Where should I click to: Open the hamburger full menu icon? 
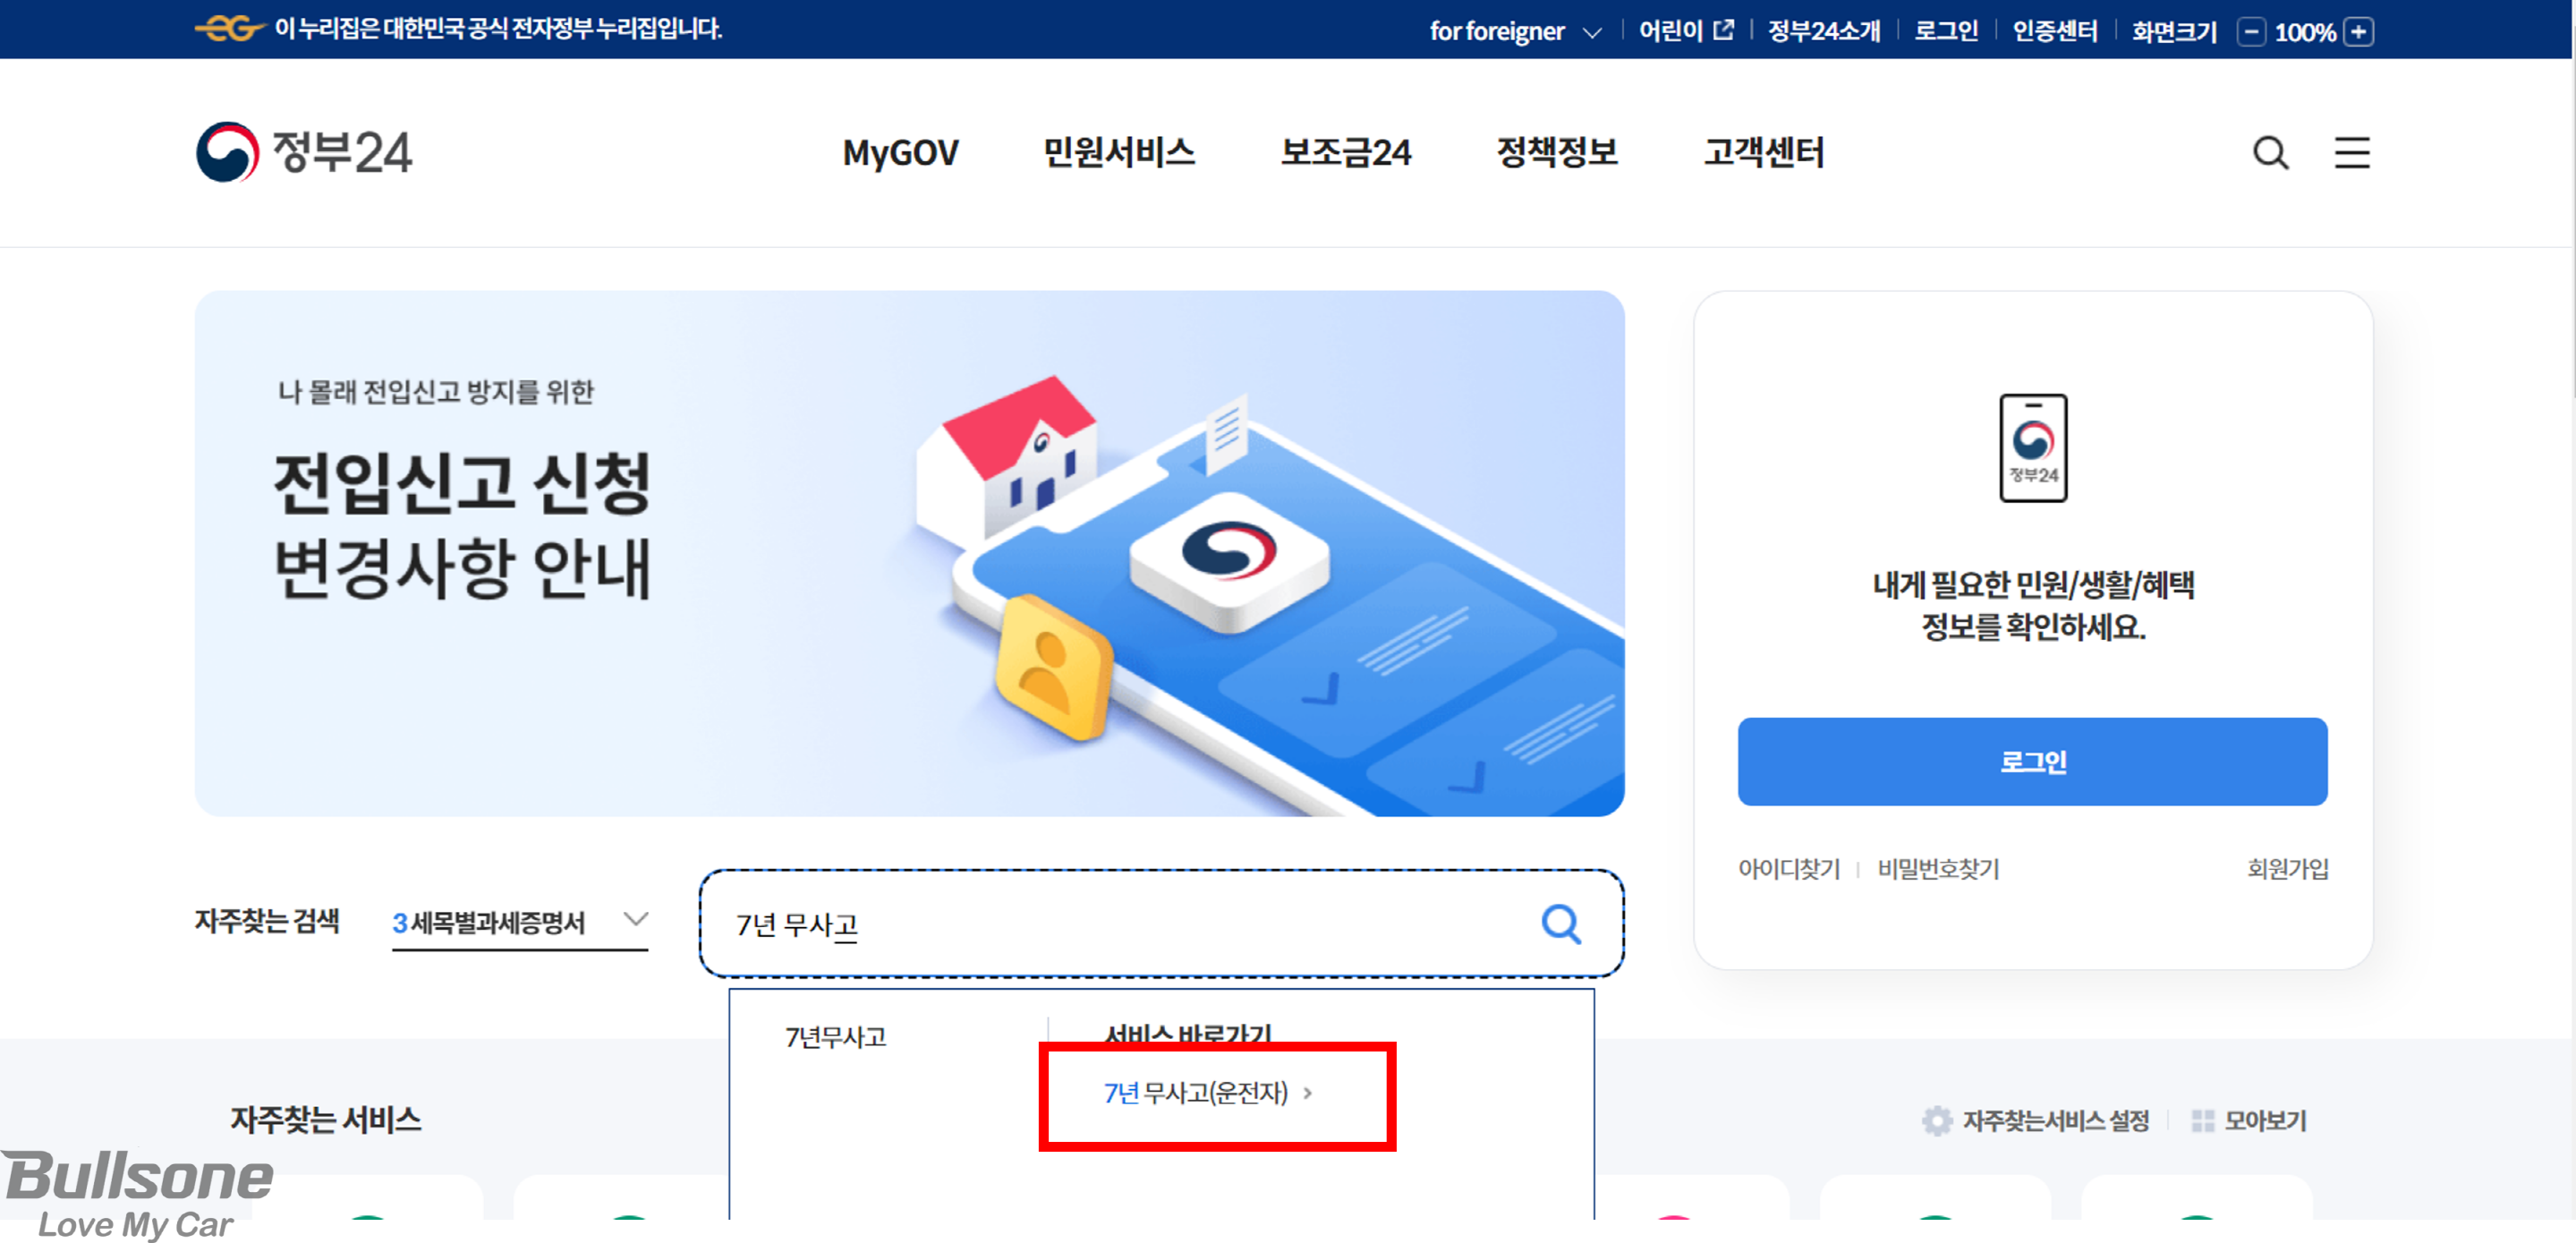point(2352,153)
